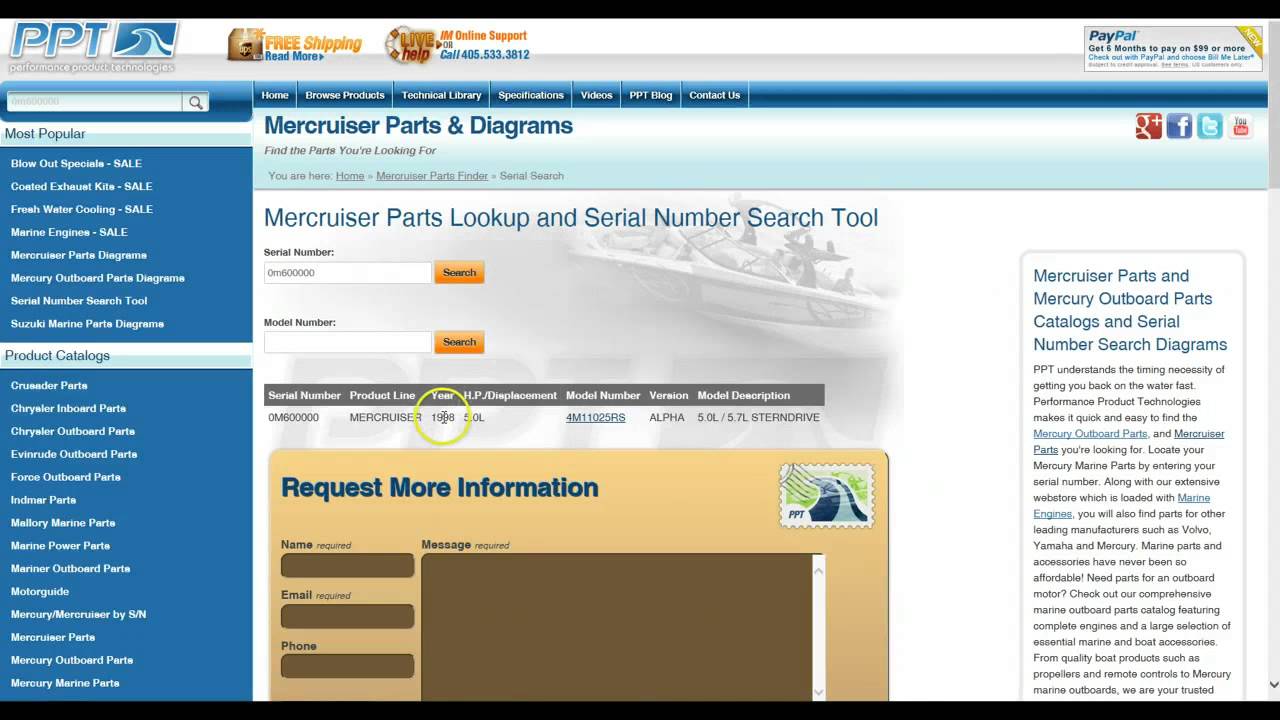The height and width of the screenshot is (720, 1280).
Task: Click the Message text area
Action: coord(617,627)
